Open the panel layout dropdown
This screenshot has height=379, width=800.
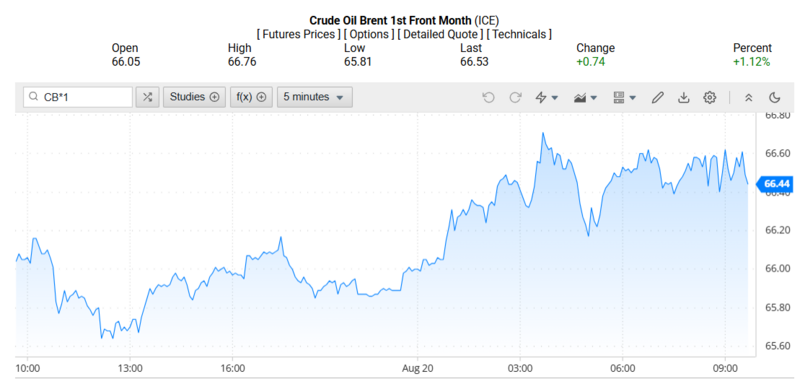(x=624, y=97)
